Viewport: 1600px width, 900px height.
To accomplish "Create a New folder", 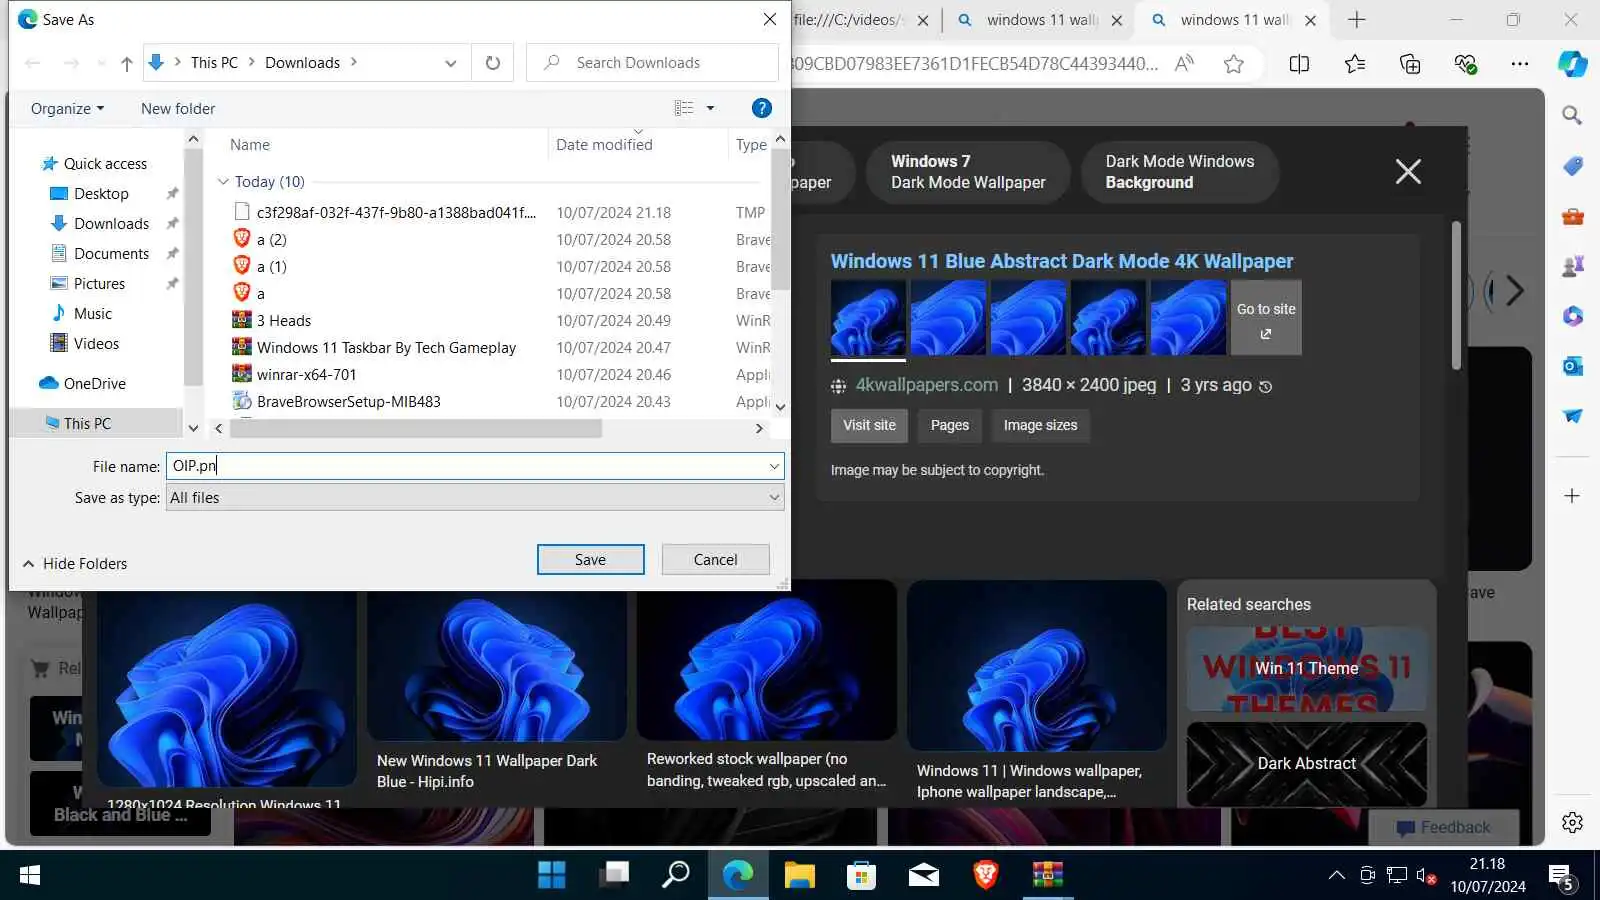I will pos(178,108).
